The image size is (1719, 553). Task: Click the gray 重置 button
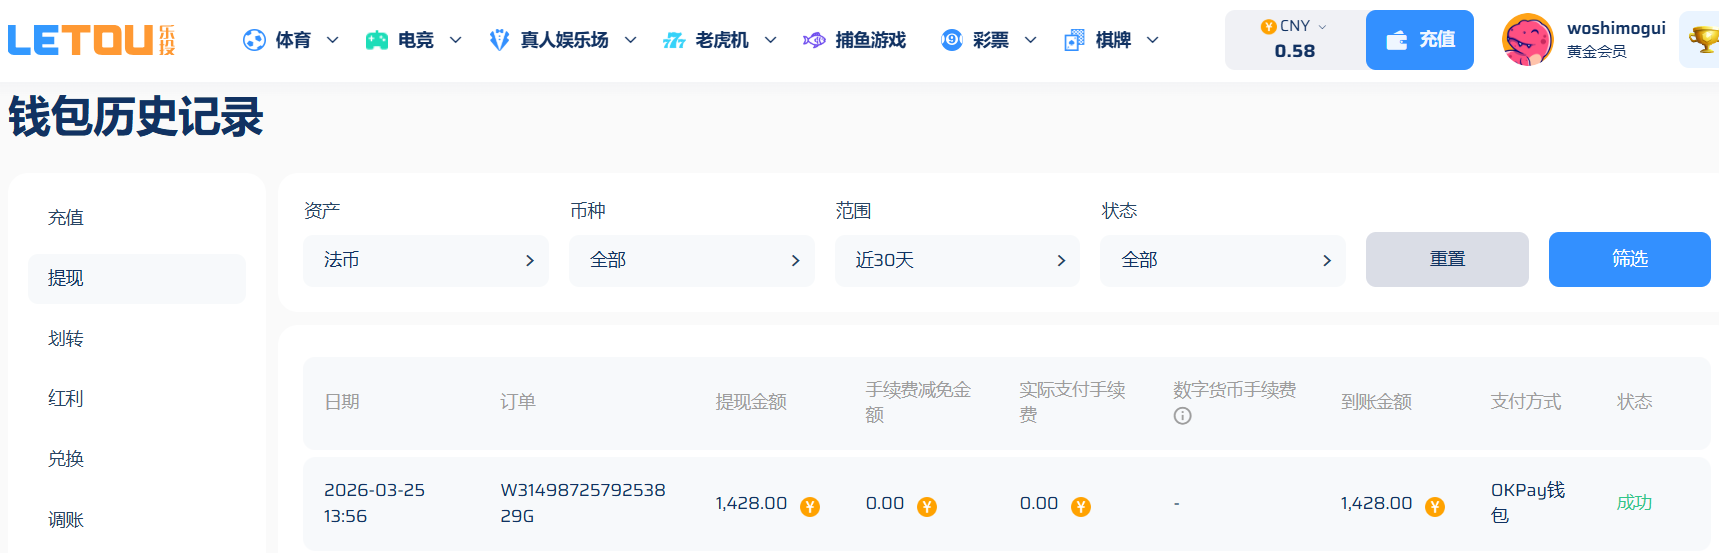(1446, 260)
